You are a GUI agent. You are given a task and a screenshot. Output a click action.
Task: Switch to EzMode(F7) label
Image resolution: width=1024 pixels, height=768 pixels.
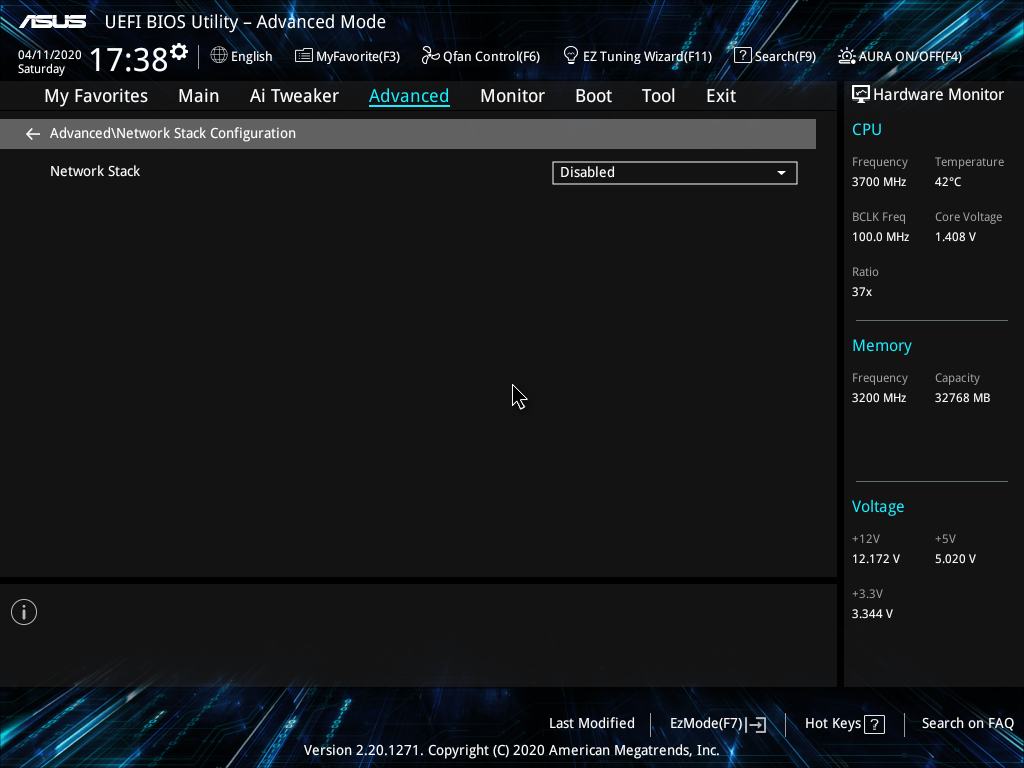(x=706, y=724)
